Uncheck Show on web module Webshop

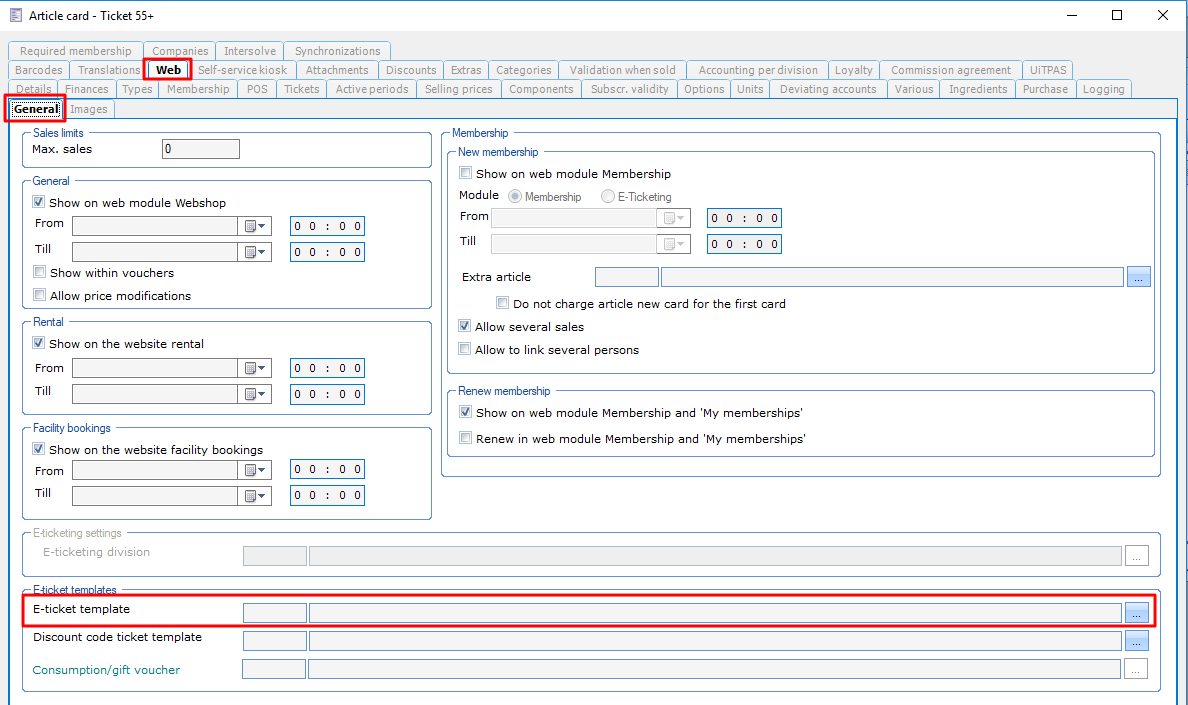tap(40, 203)
